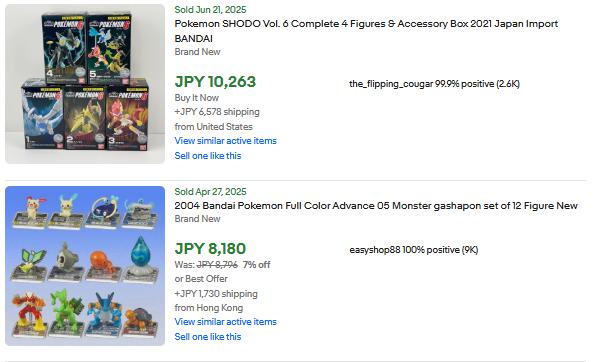Click the JPY 8,180 sold price
Viewport: 598px width, 362px height.
pos(210,249)
